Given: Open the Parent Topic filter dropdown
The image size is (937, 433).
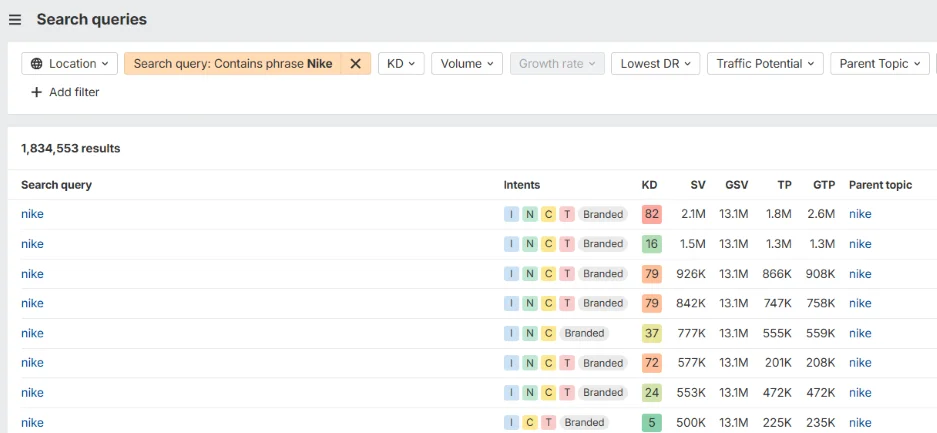Looking at the screenshot, I should [879, 64].
